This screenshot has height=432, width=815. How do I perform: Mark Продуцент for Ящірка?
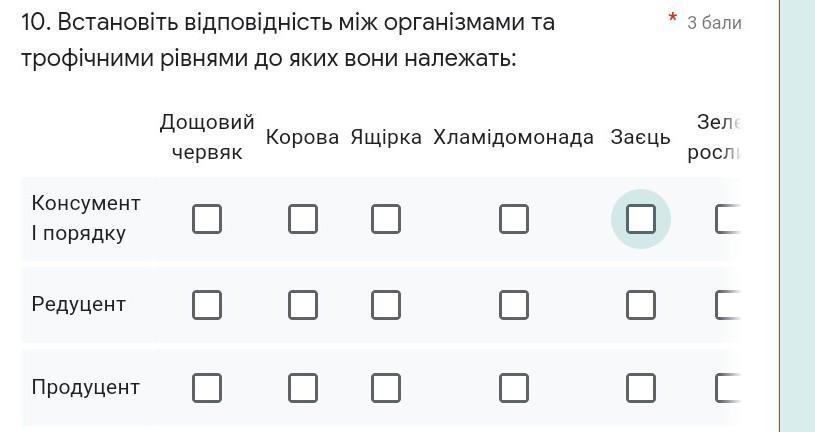386,387
